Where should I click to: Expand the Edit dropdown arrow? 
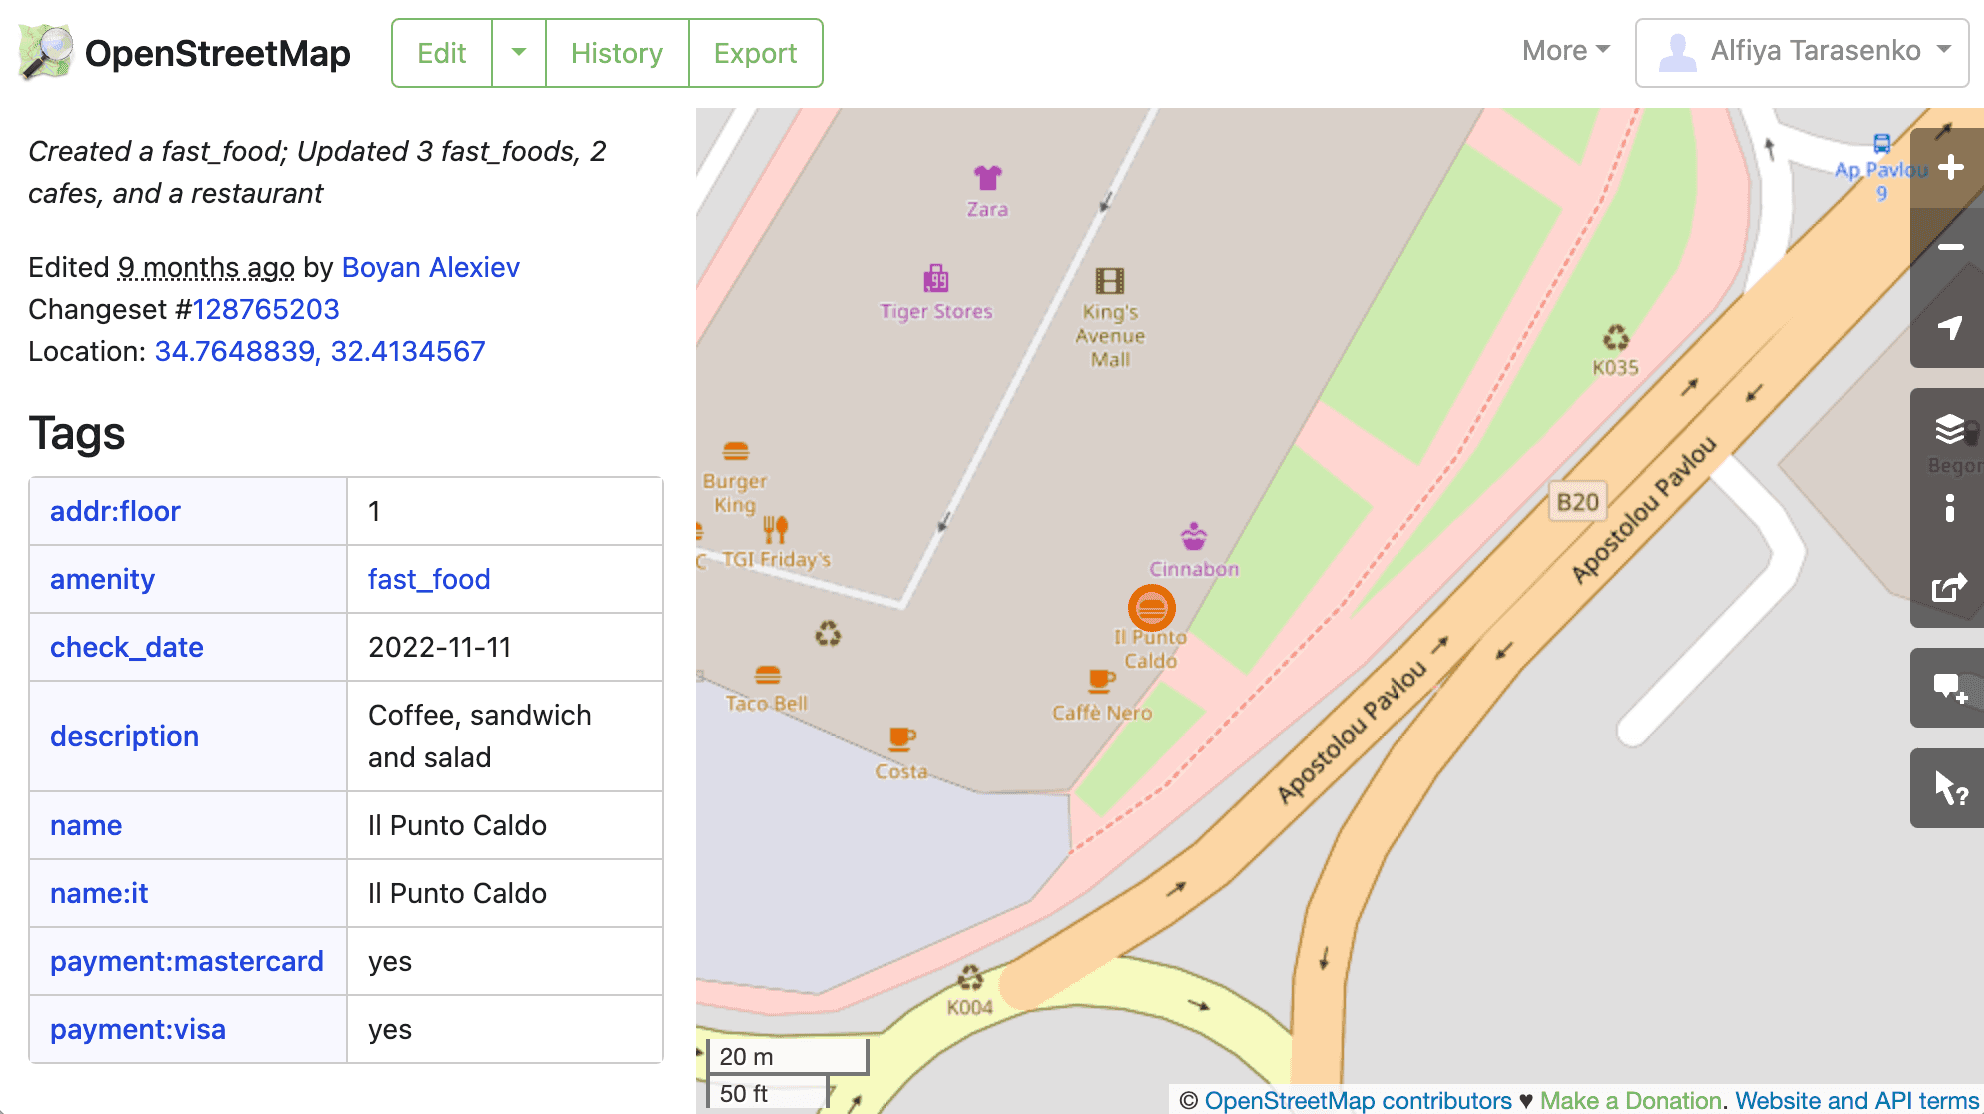point(519,53)
